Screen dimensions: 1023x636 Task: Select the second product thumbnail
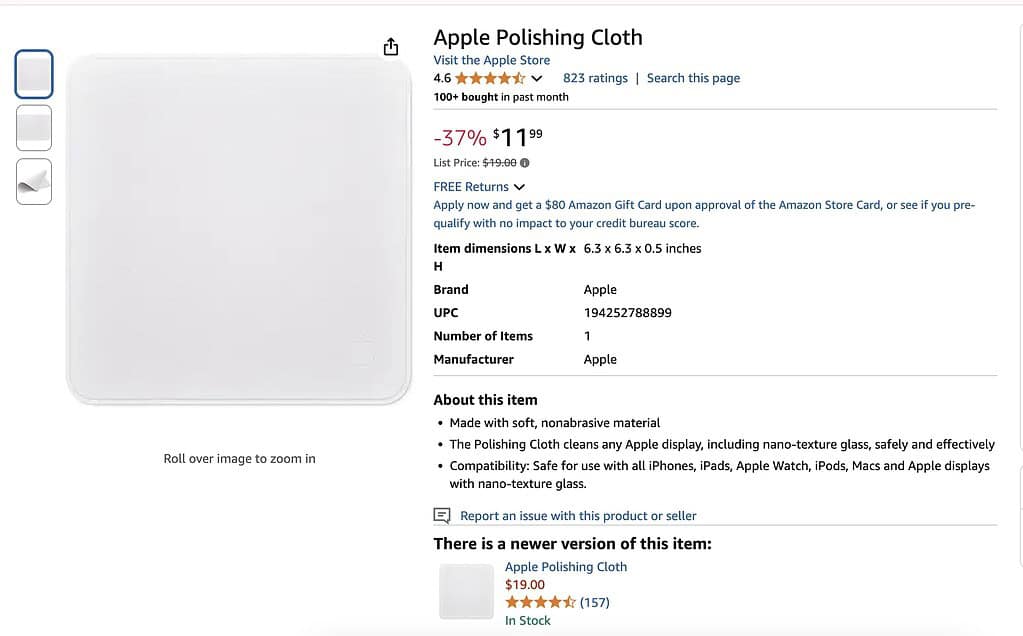pyautogui.click(x=34, y=128)
